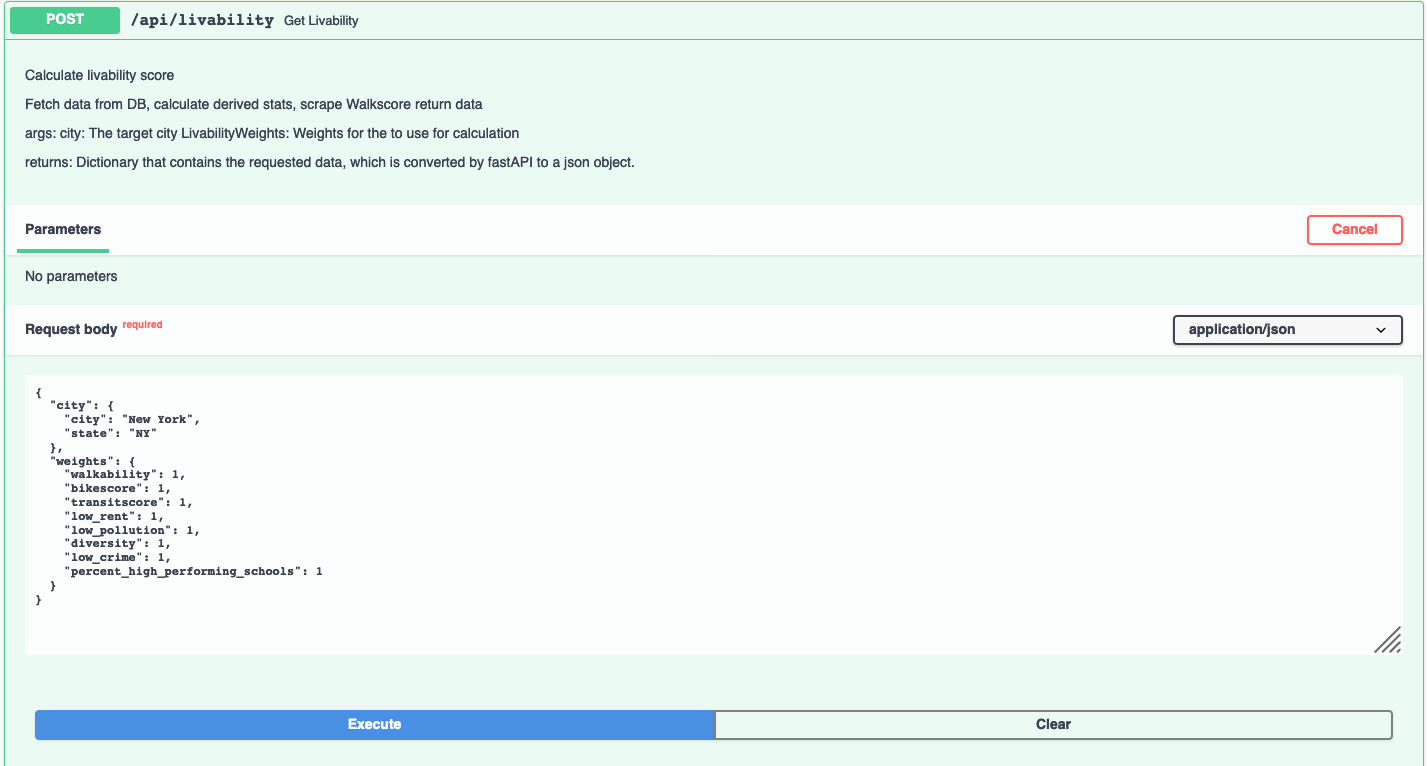Click 'Calculate livability score' description line
The width and height of the screenshot is (1428, 766).
(x=99, y=75)
